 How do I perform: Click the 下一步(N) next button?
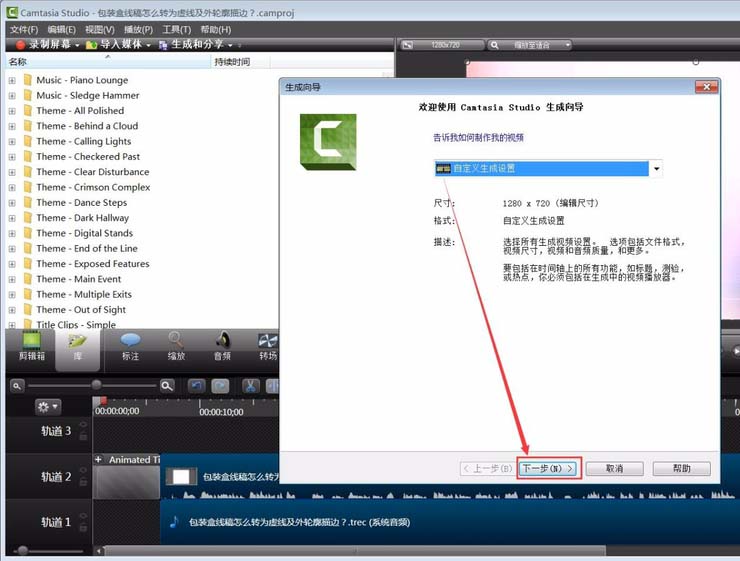click(548, 469)
